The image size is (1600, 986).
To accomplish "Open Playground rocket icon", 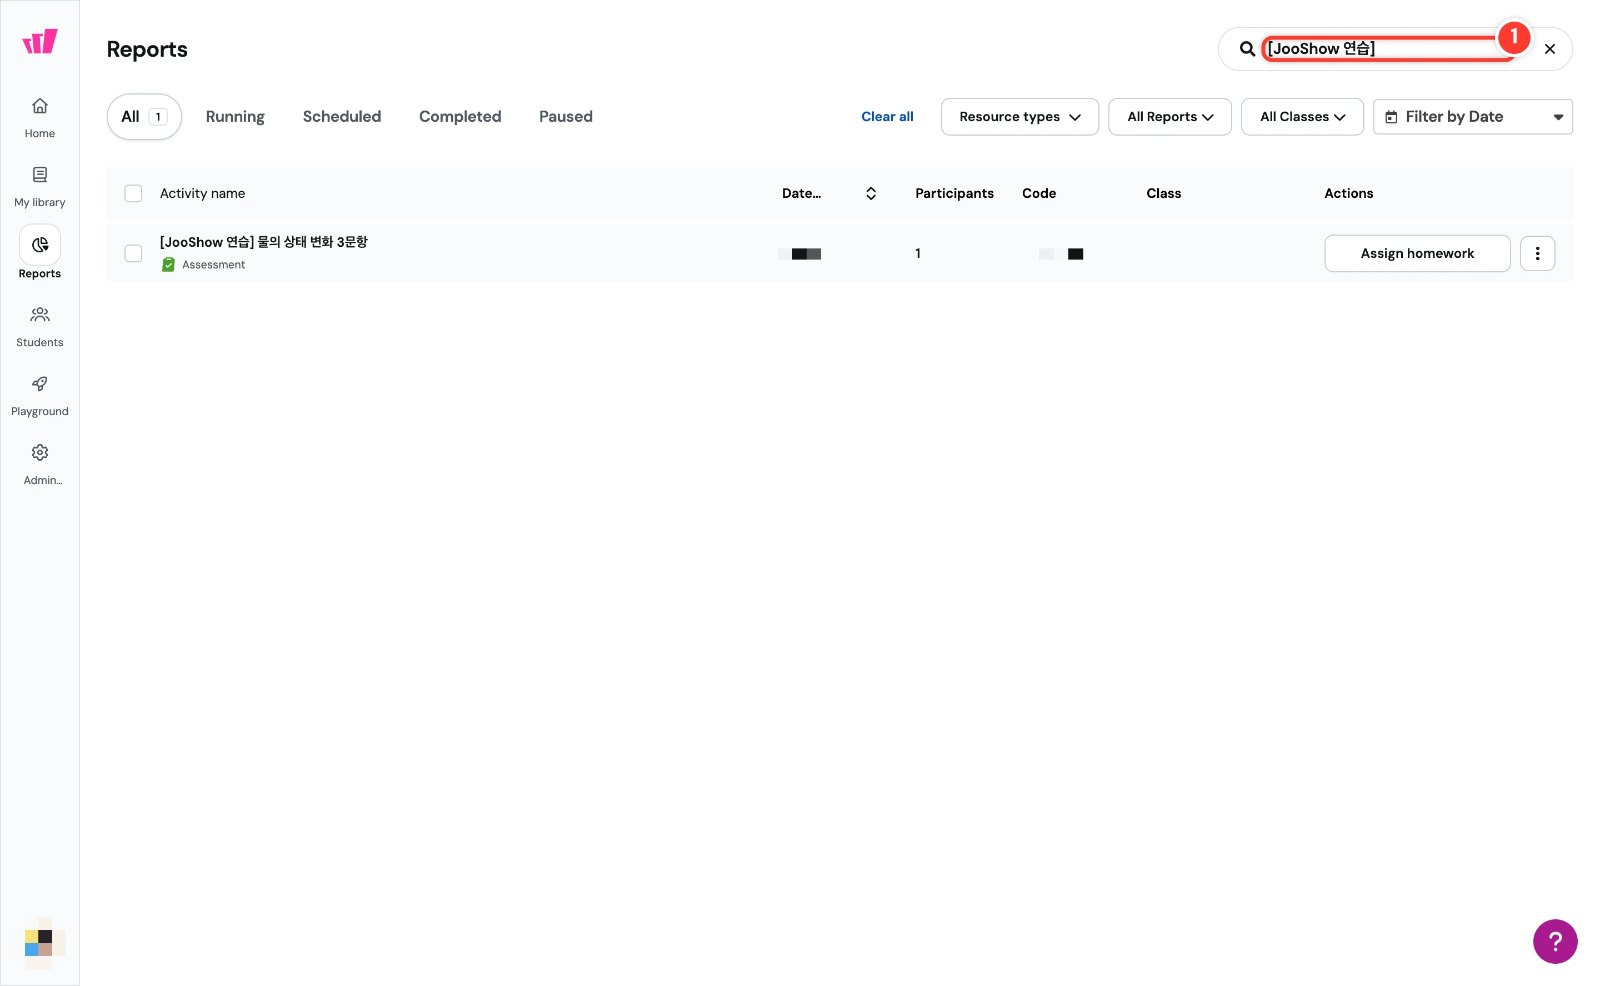I will (40, 384).
